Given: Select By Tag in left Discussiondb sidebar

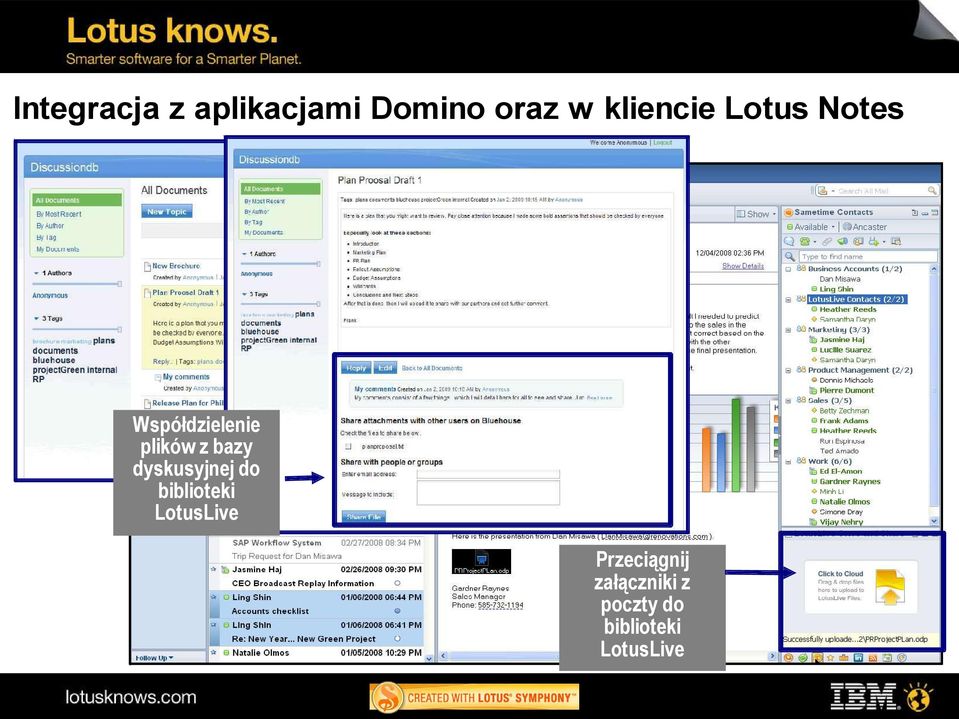Looking at the screenshot, I should 46,237.
